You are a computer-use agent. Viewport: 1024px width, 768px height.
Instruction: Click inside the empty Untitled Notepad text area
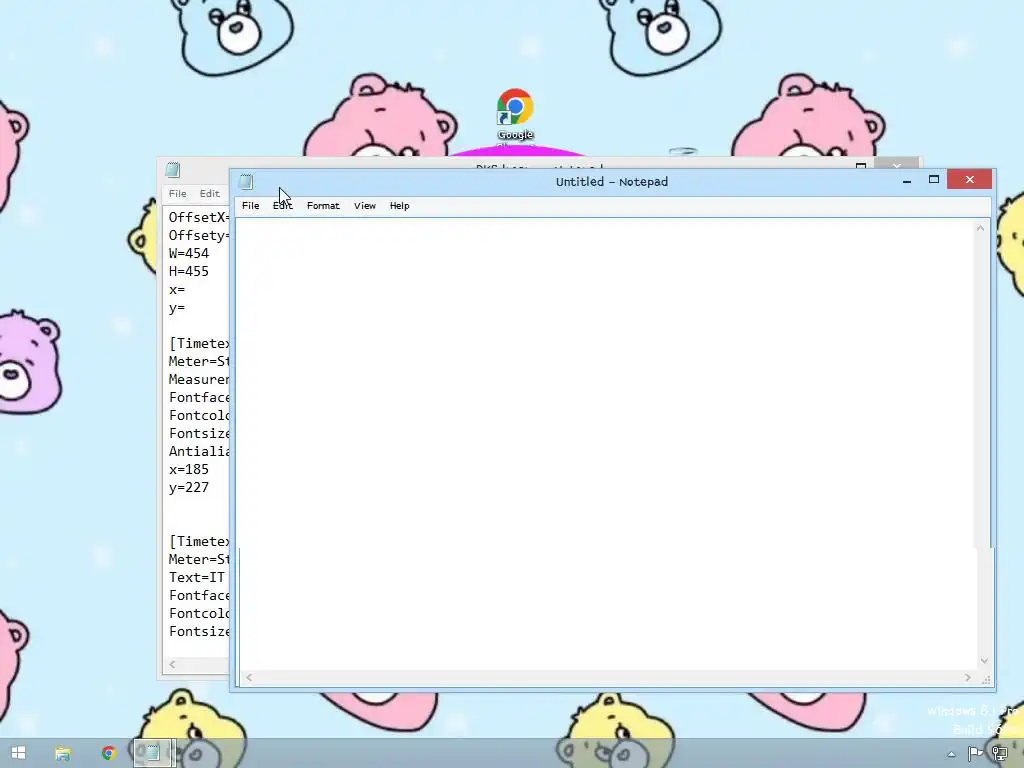coord(605,444)
